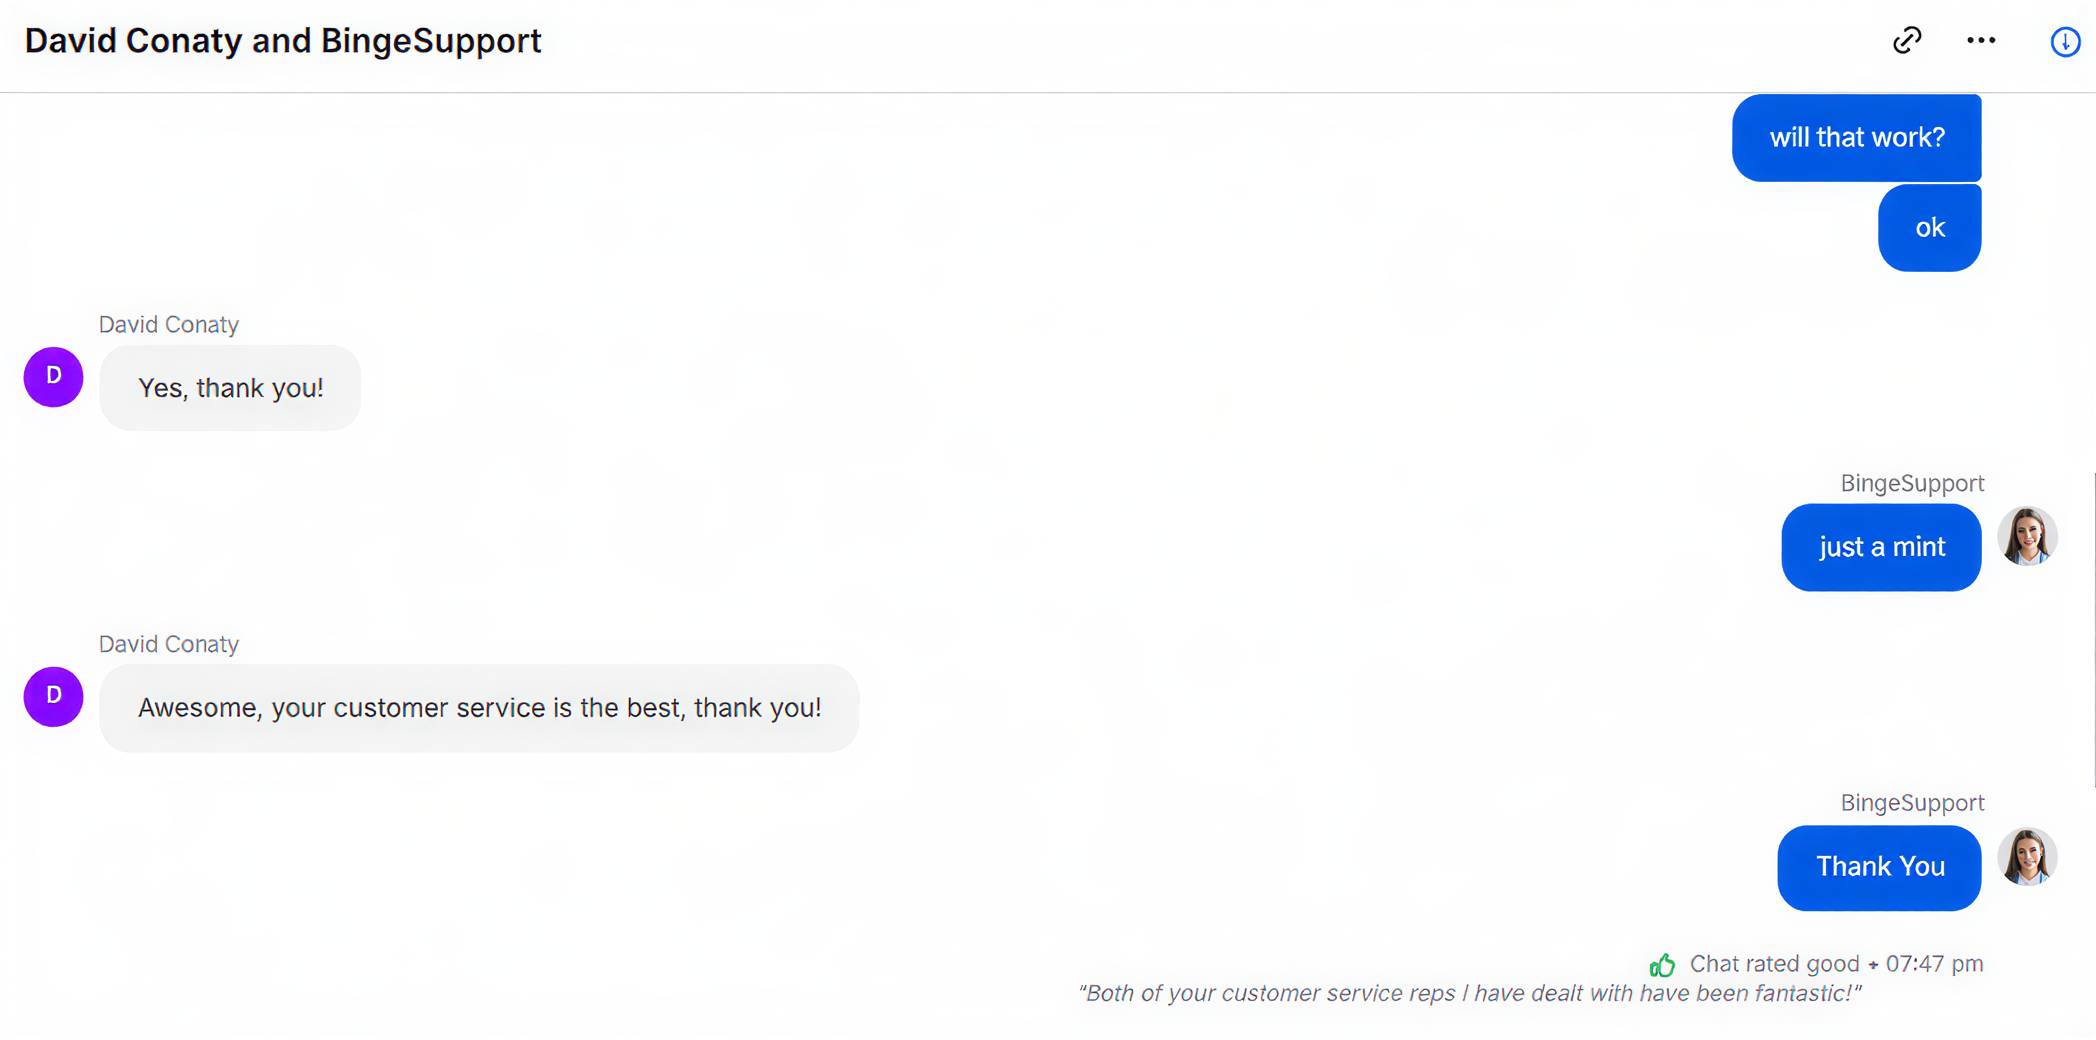2096x1040 pixels.
Task: Click agent photo next to 'just a mint'
Action: click(2027, 537)
